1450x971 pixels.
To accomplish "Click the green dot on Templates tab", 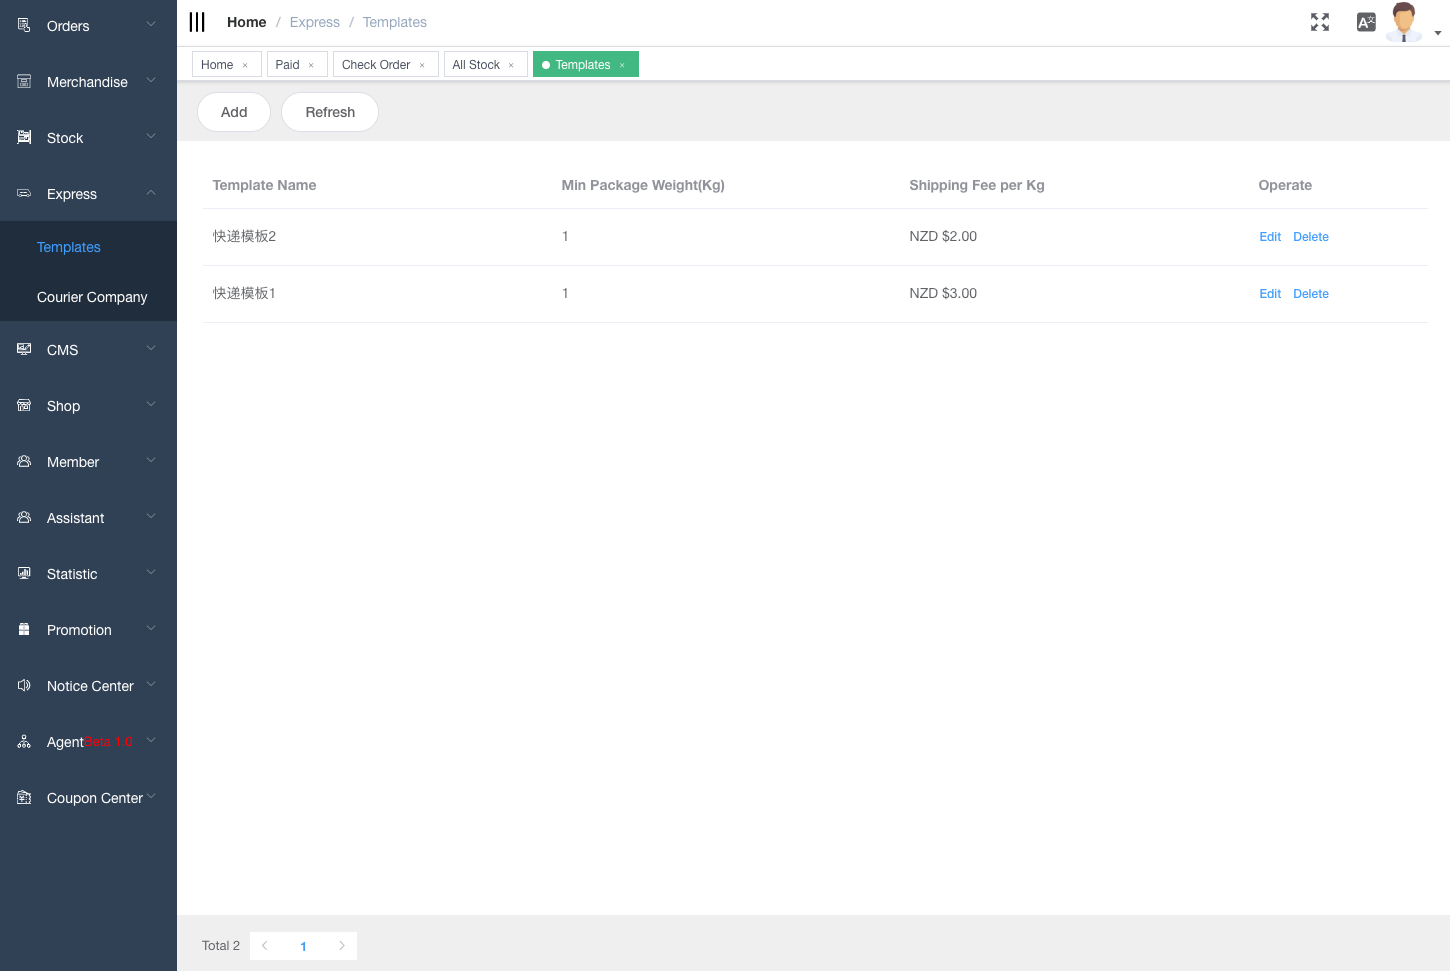I will [x=546, y=64].
